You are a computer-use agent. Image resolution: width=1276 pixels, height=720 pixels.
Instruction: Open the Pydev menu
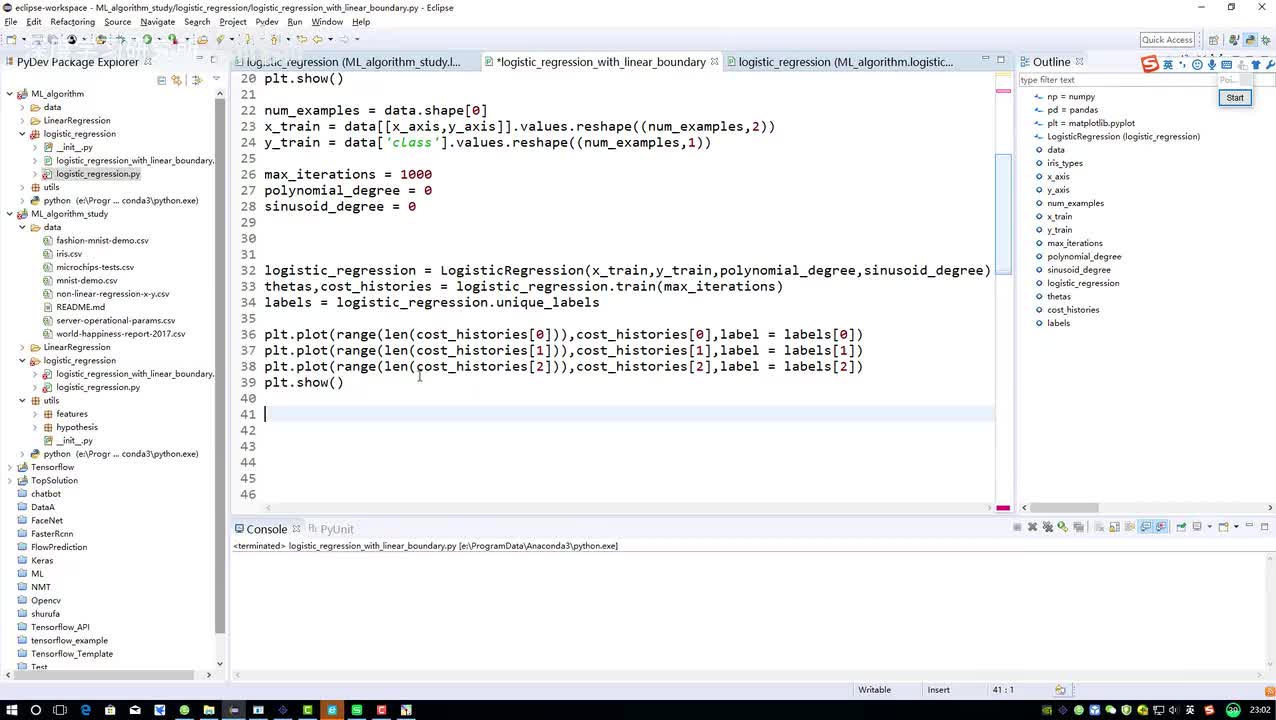coord(266,21)
